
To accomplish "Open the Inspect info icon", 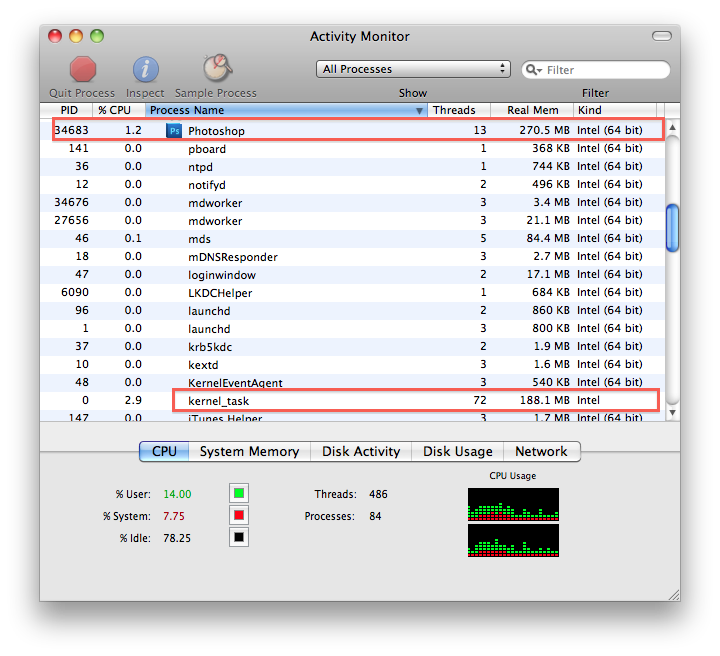I will pos(146,69).
